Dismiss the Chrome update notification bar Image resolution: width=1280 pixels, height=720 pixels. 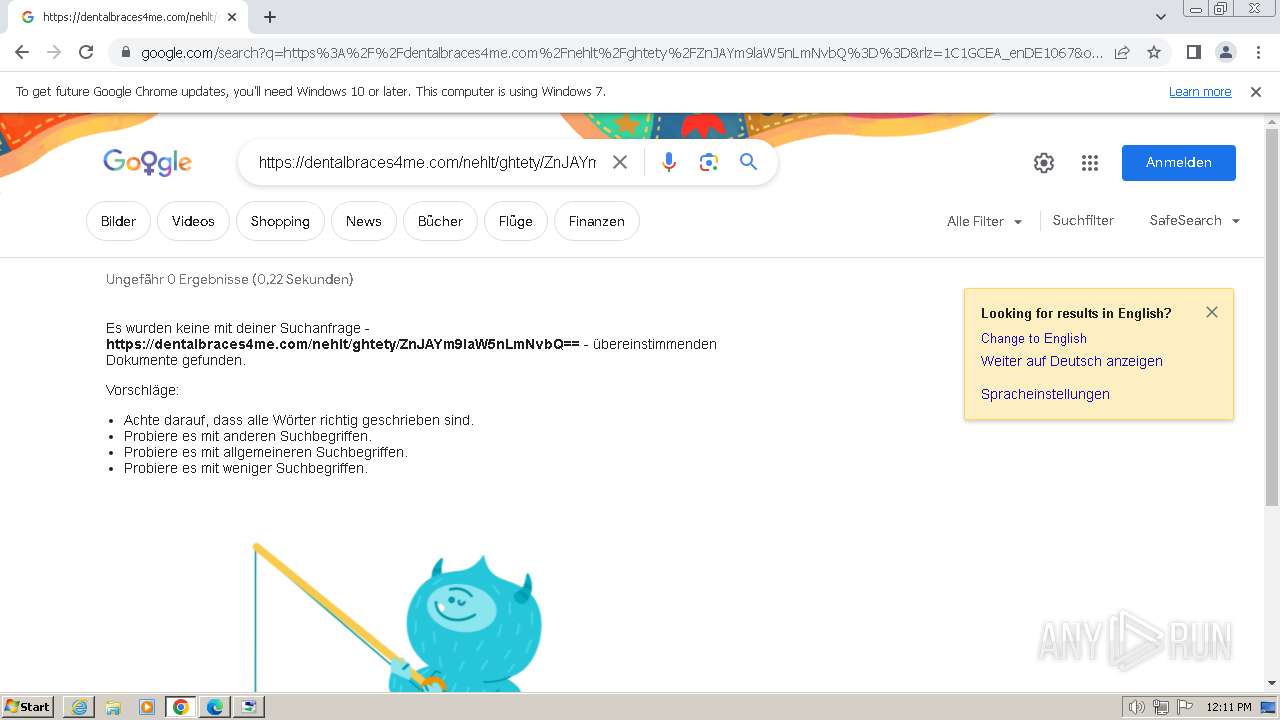pyautogui.click(x=1256, y=91)
